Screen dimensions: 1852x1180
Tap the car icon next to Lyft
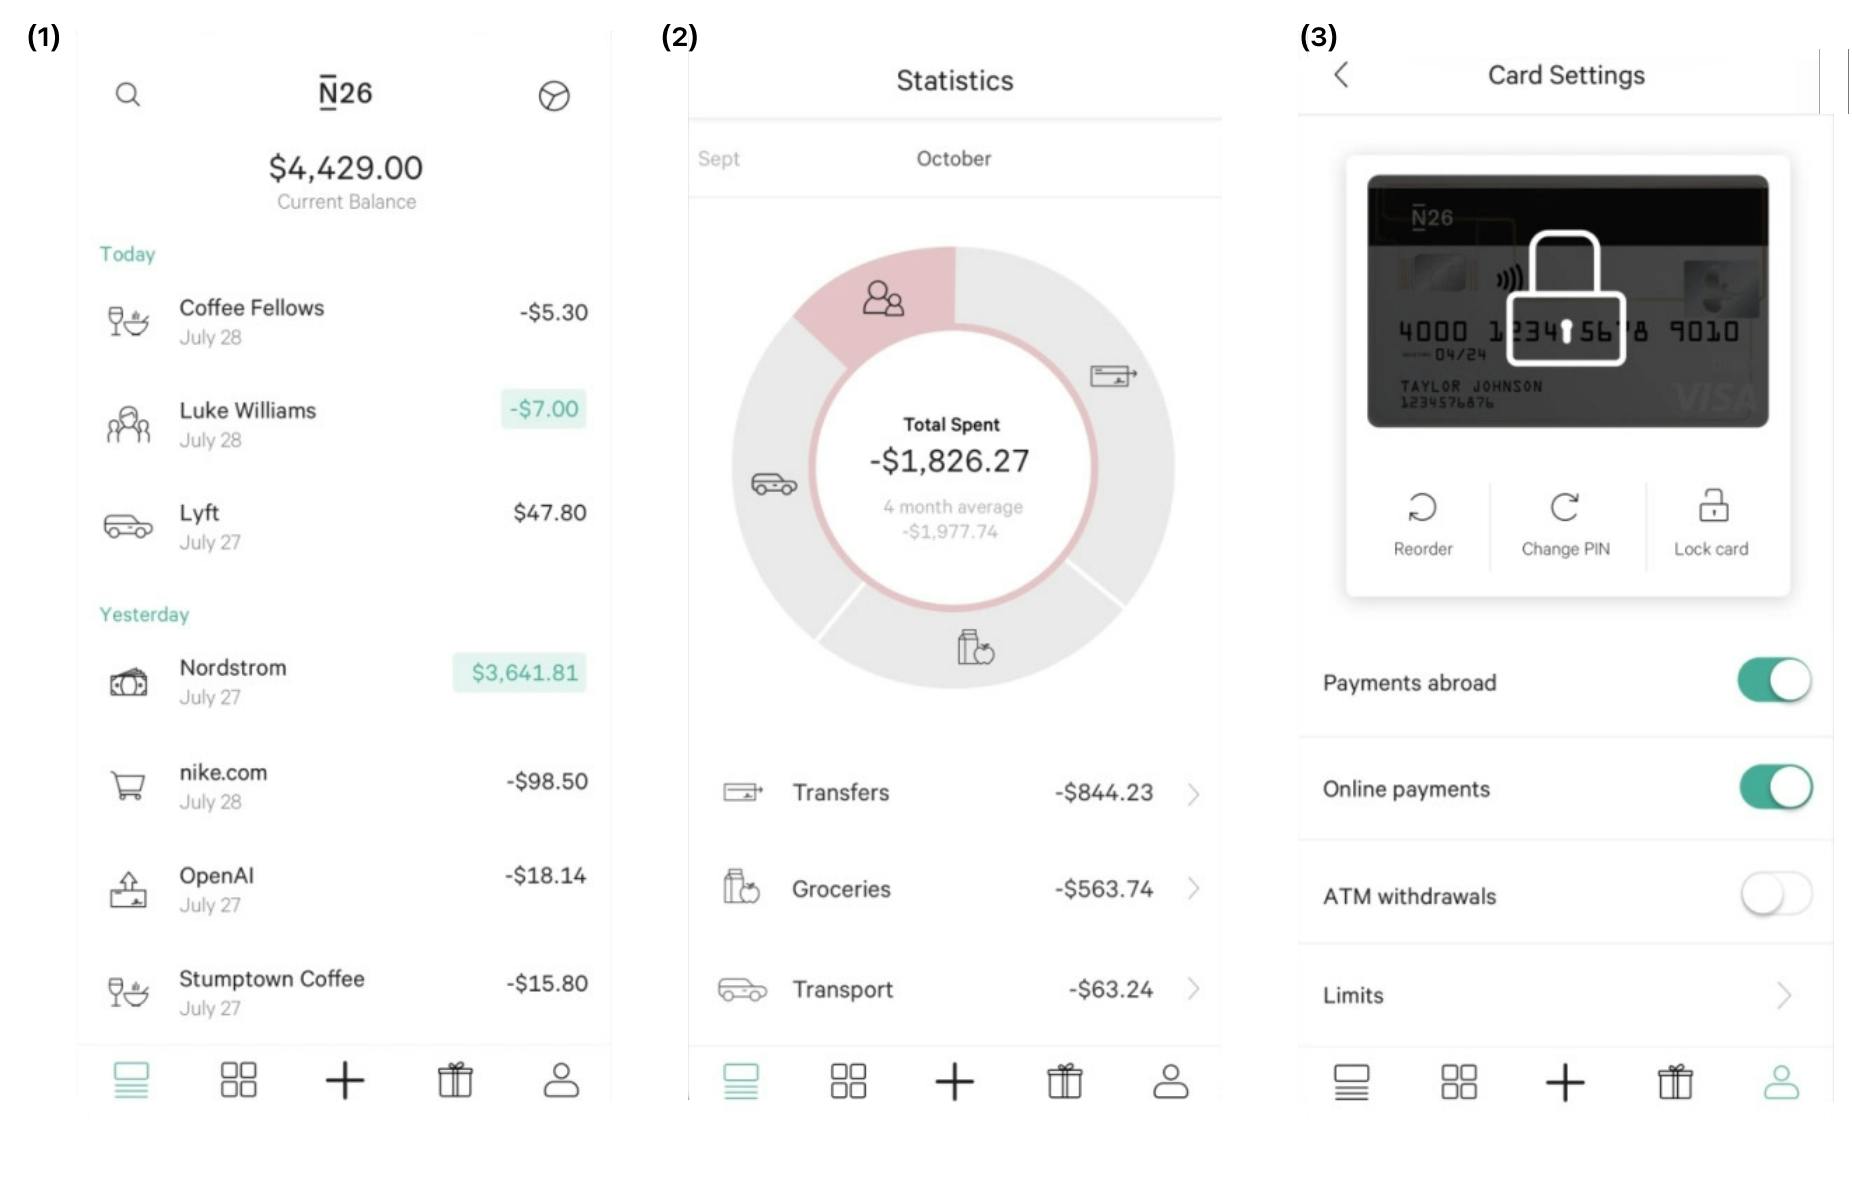[128, 526]
